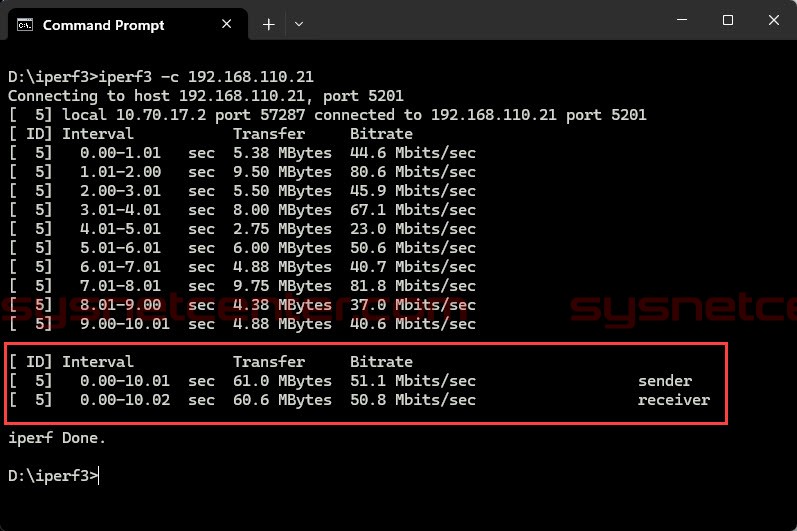Click the '8.01-9.00' interval
Viewport: 797px width, 531px height.
coord(120,305)
